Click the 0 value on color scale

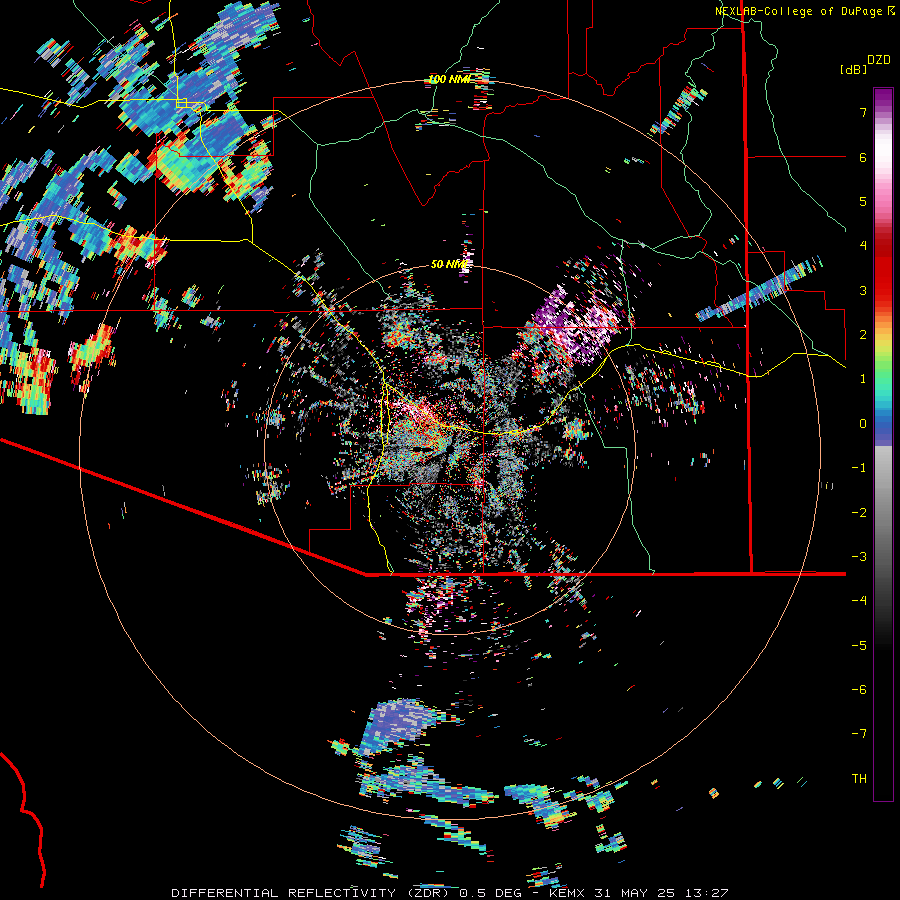(x=863, y=424)
